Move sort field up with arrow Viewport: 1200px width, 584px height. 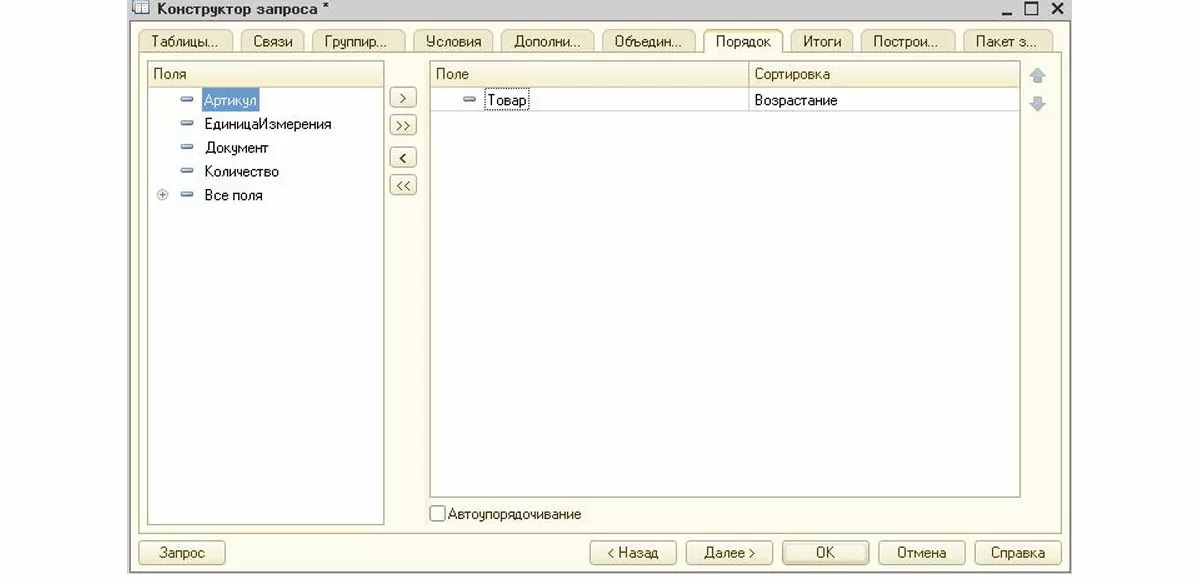[1037, 75]
